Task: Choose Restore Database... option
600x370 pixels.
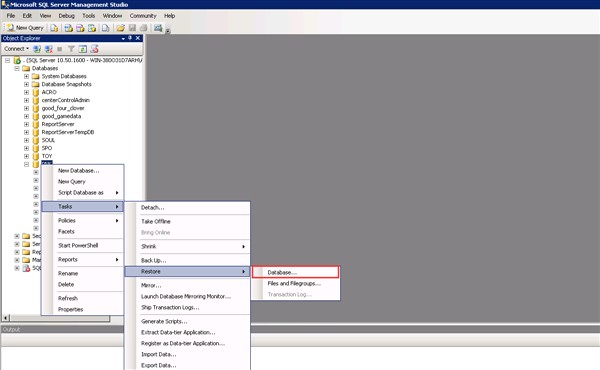Action: tap(295, 272)
